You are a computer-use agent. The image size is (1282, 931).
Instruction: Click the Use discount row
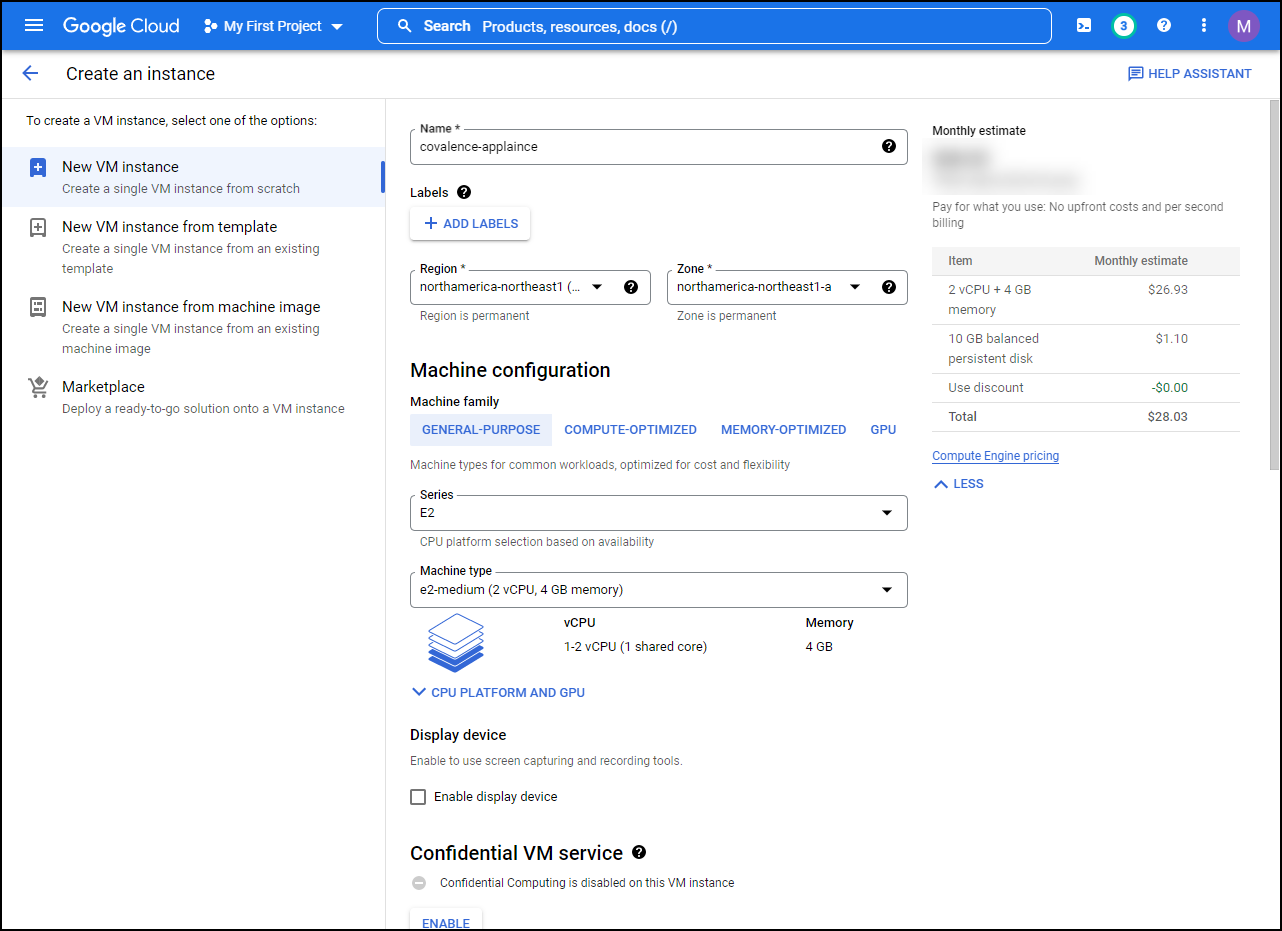(x=1086, y=388)
